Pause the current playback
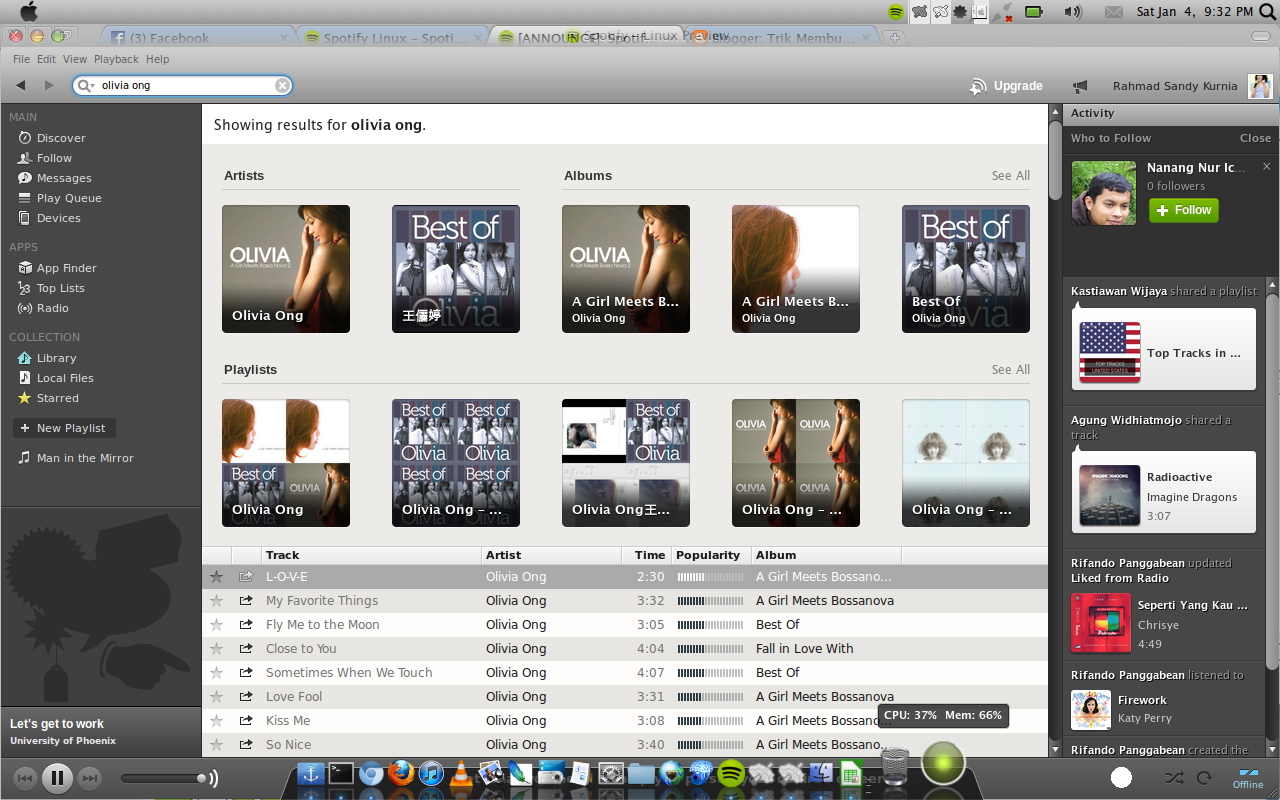 (x=57, y=777)
